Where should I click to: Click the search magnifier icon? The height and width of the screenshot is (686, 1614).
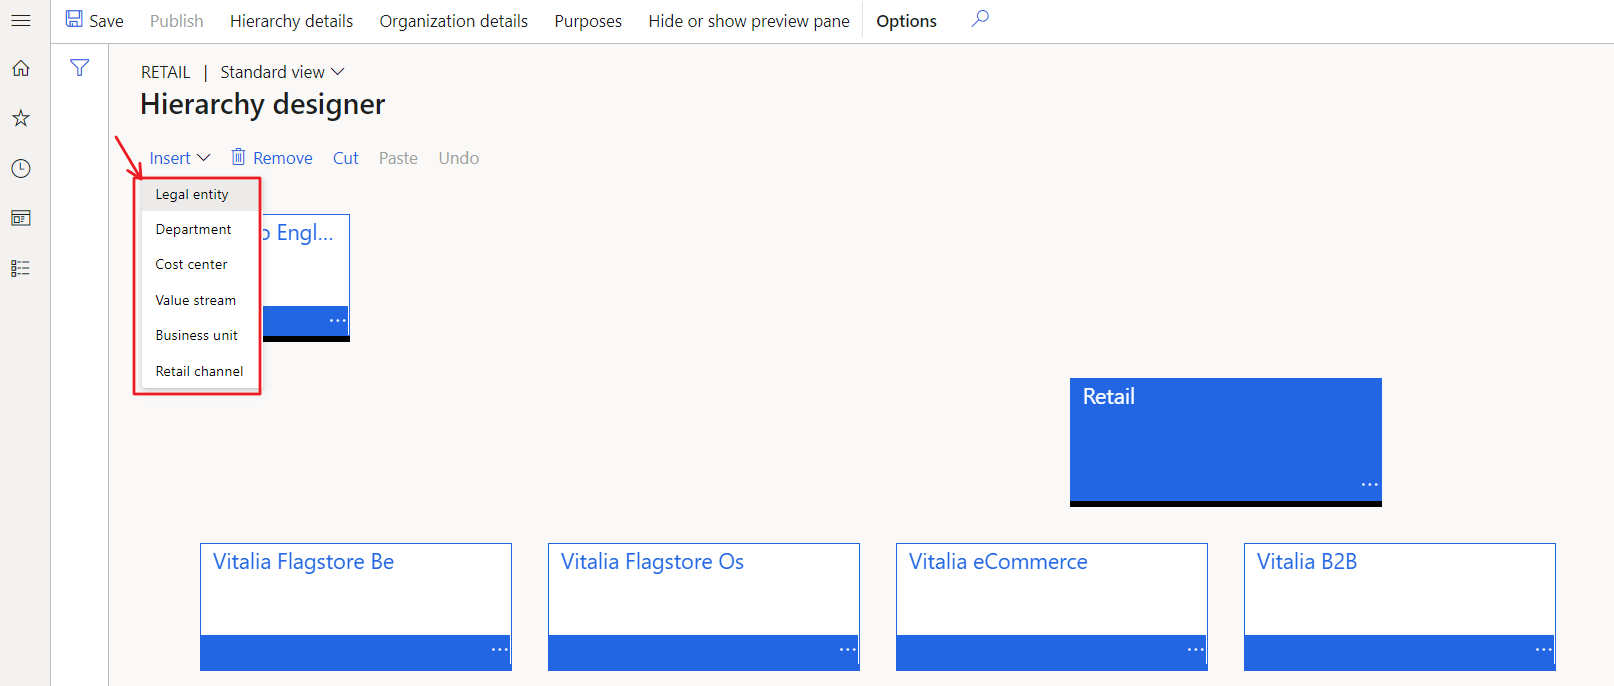[980, 19]
